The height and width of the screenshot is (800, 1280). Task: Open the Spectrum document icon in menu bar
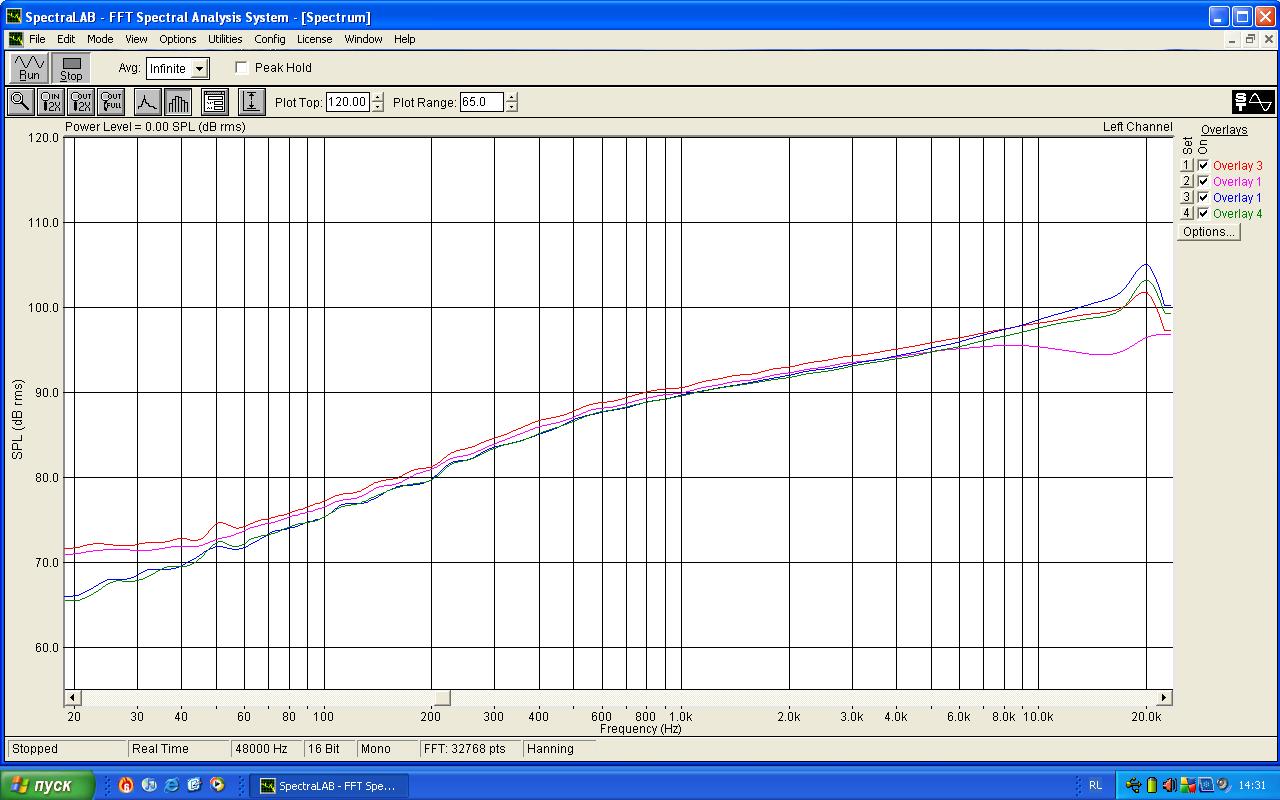click(x=16, y=39)
